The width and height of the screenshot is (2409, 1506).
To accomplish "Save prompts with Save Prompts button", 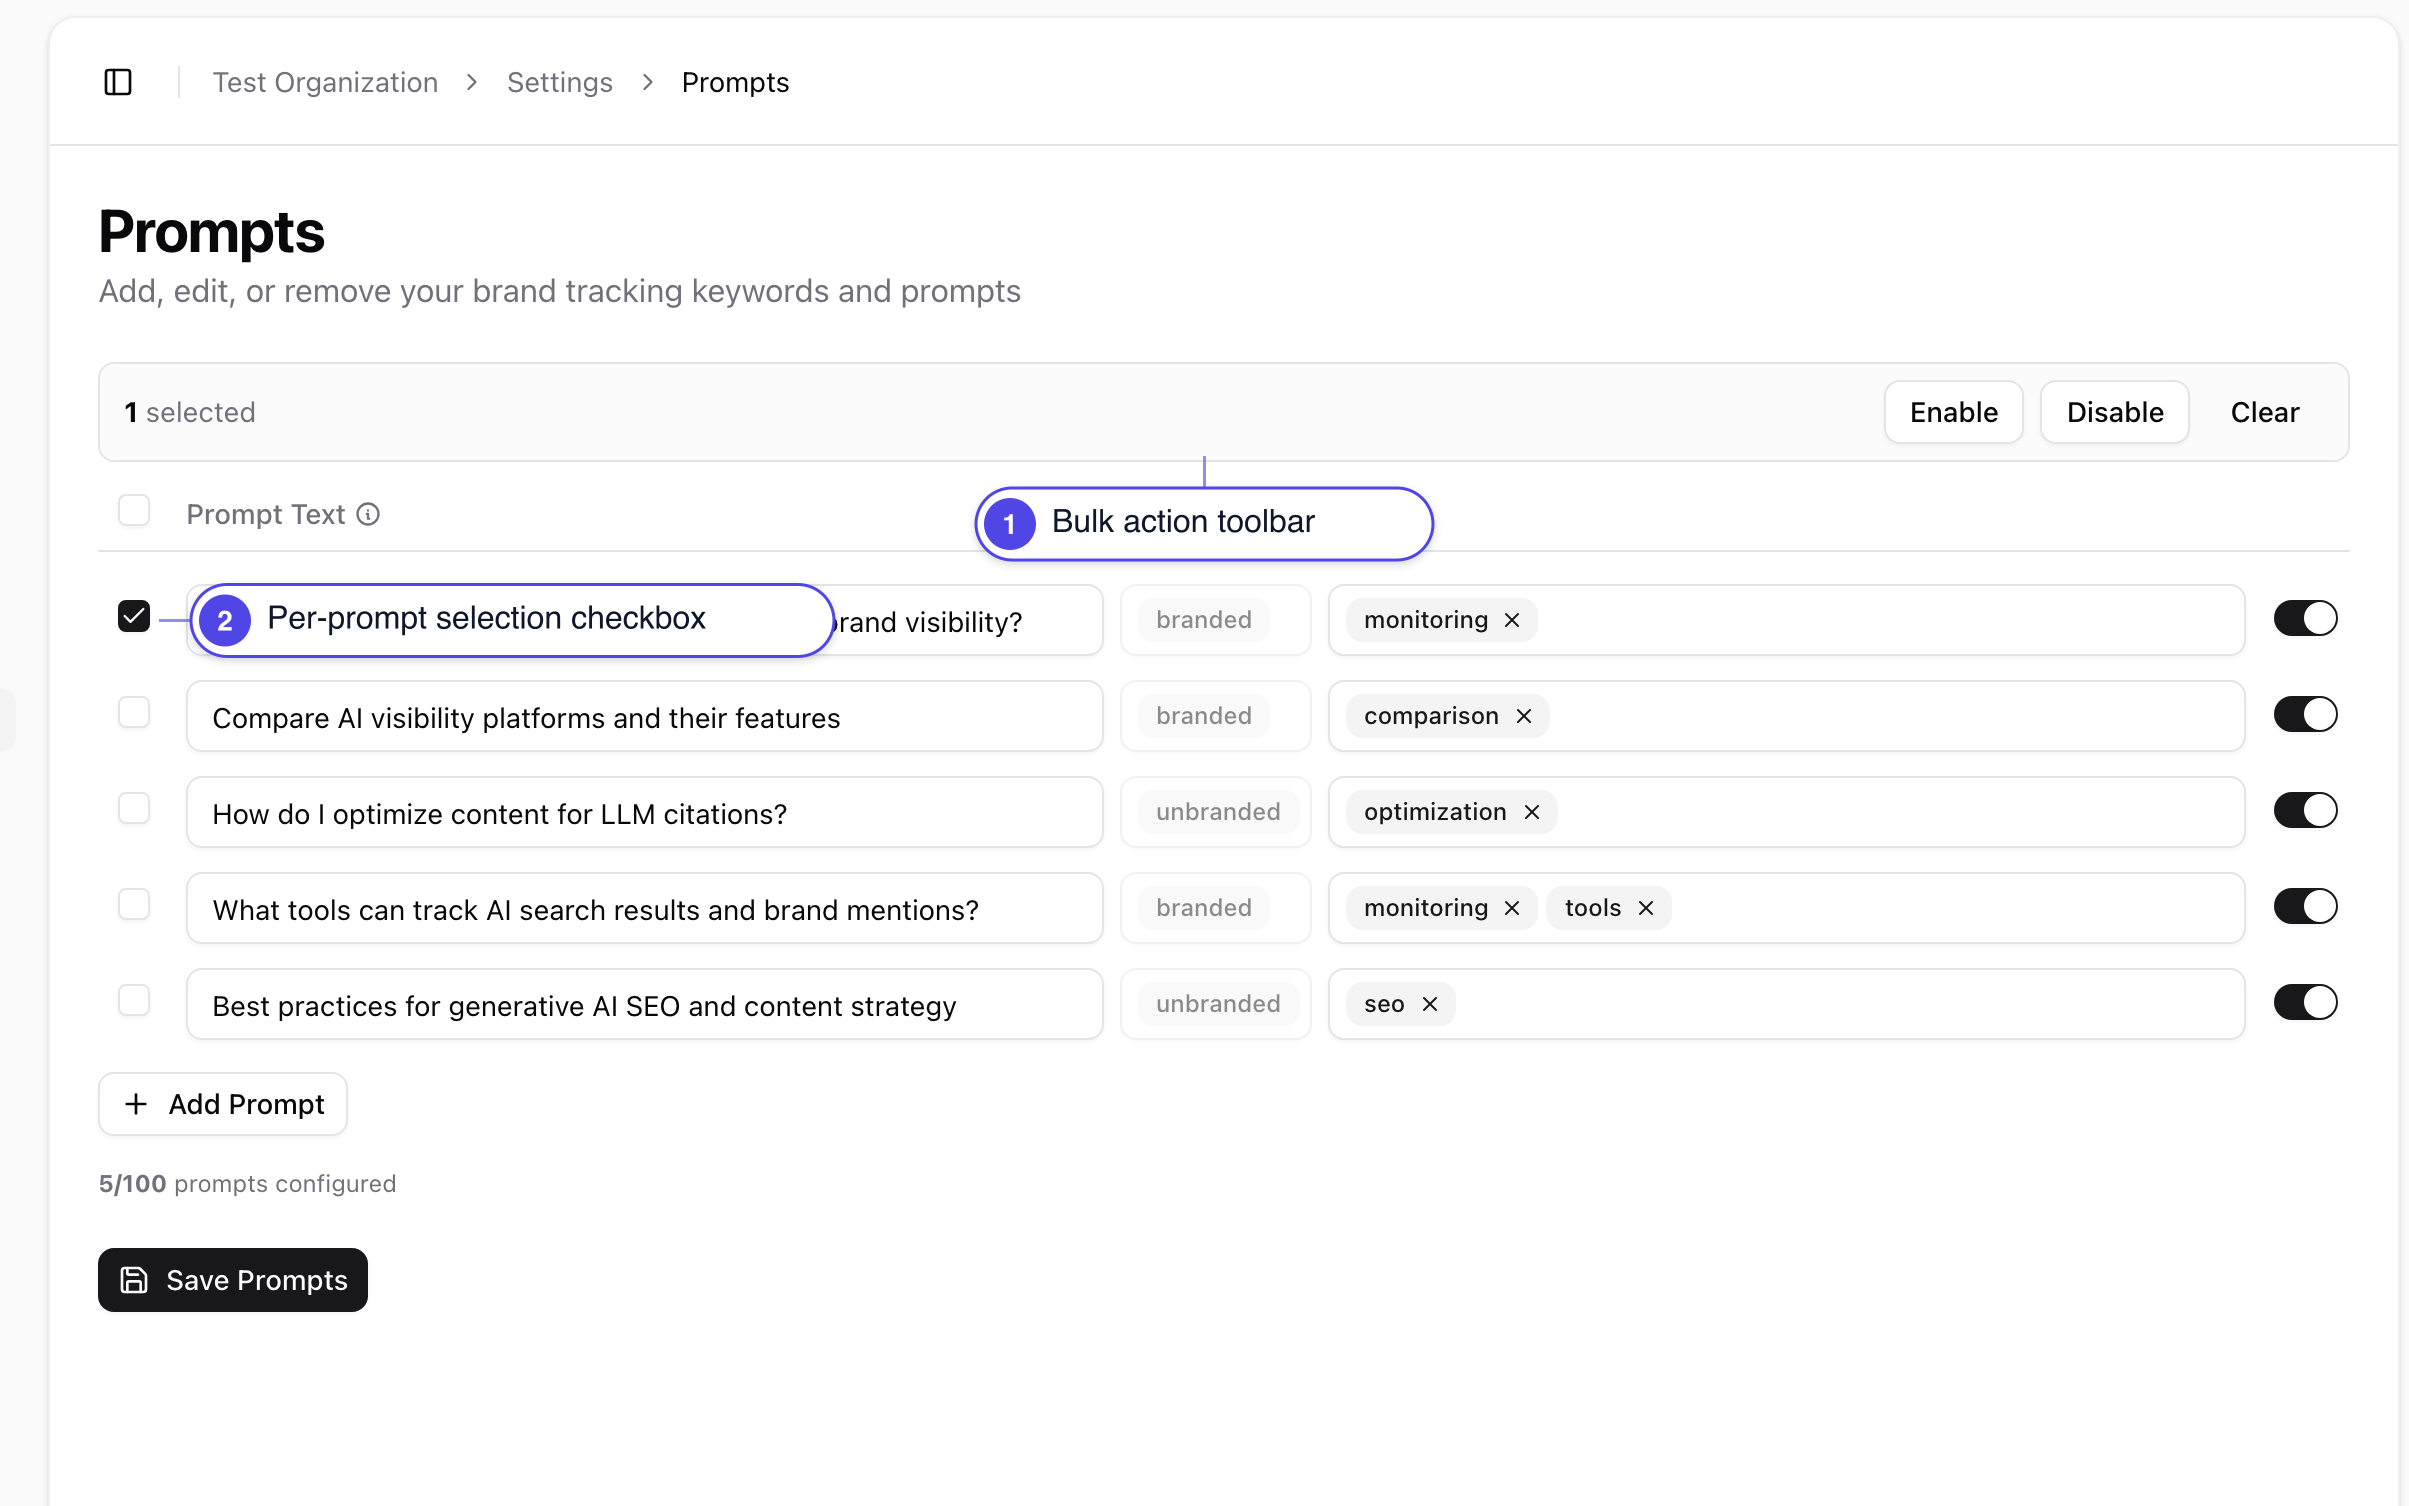I will coord(233,1280).
